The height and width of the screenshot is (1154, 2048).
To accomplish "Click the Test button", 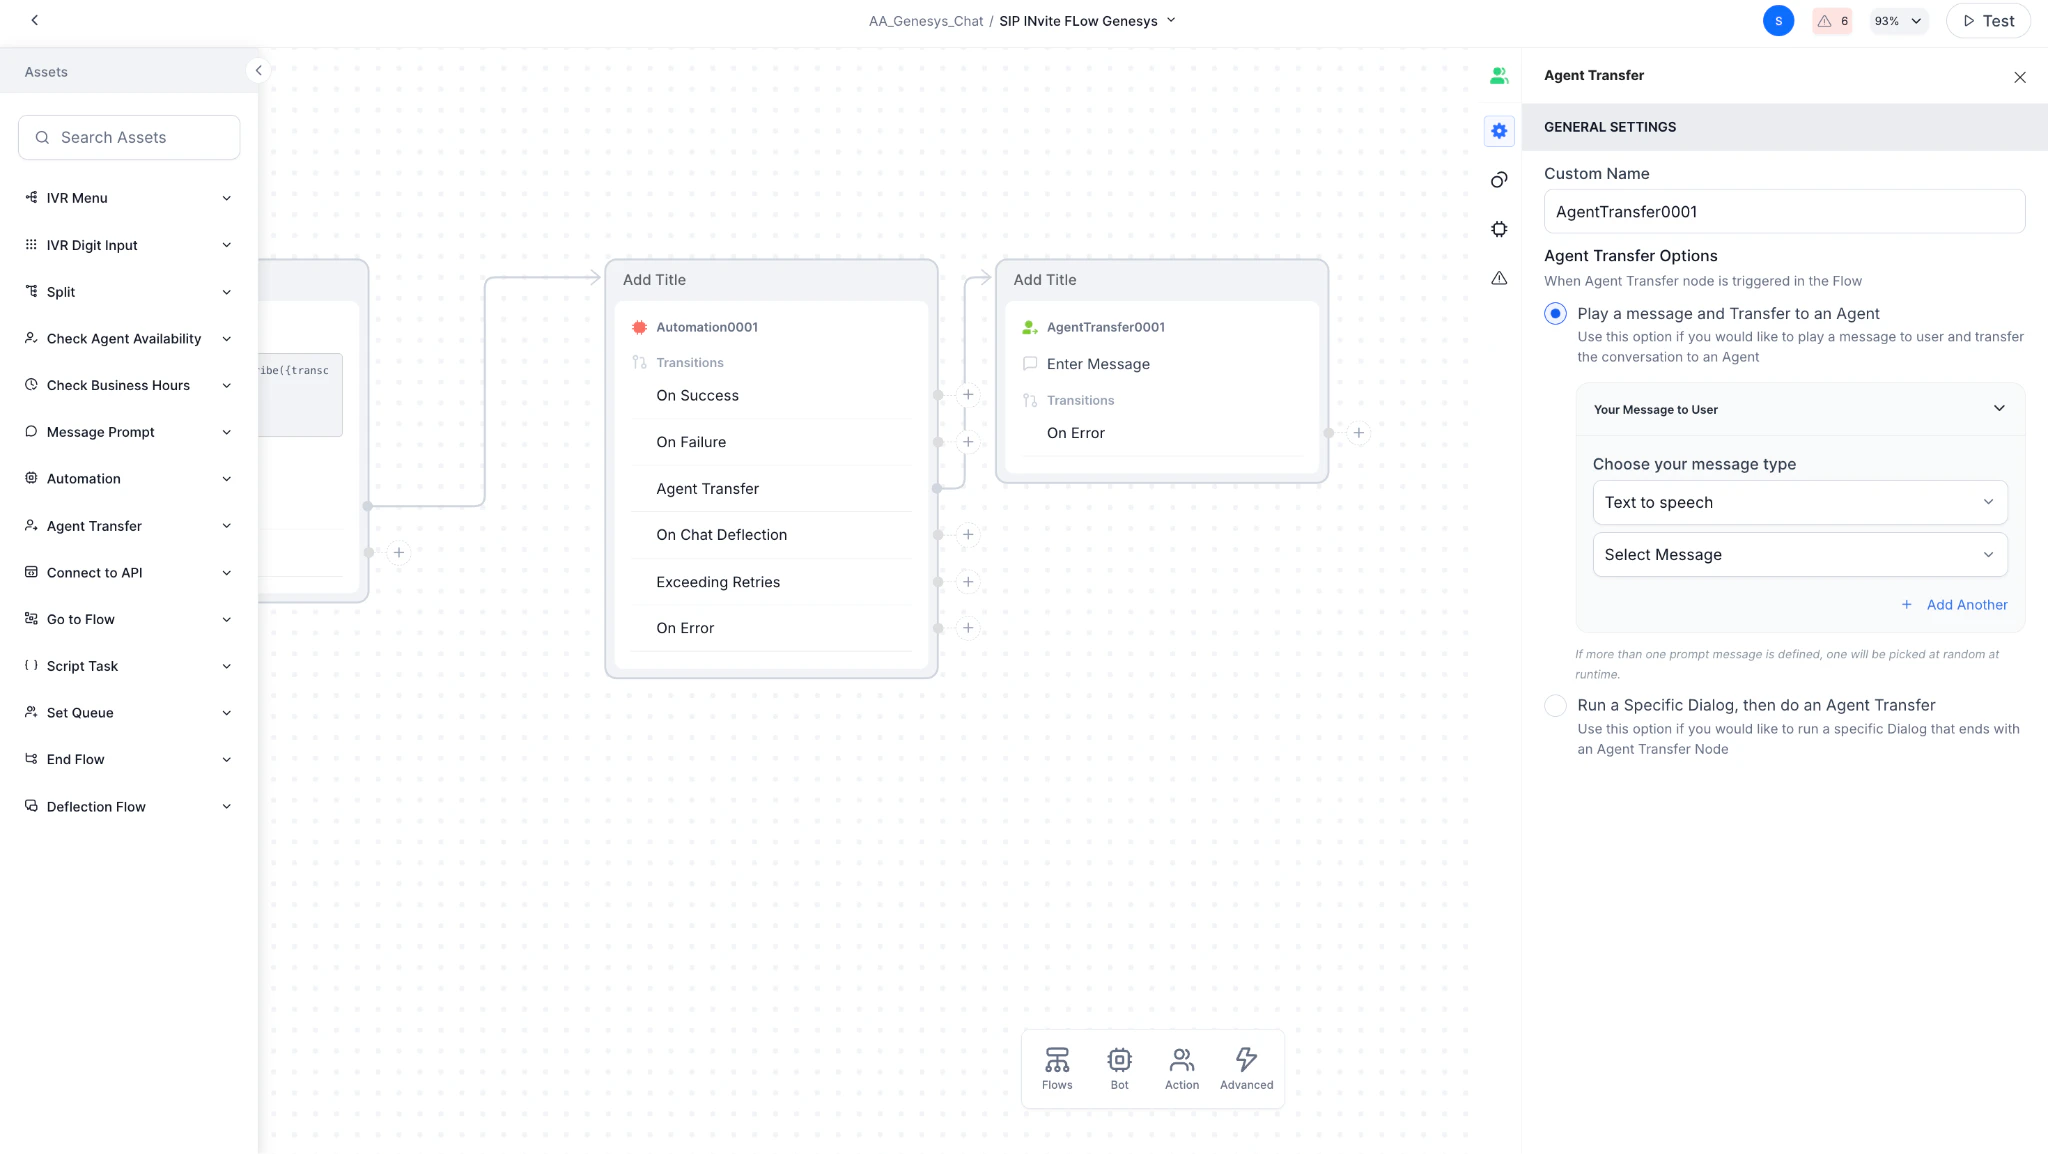I will point(1986,20).
